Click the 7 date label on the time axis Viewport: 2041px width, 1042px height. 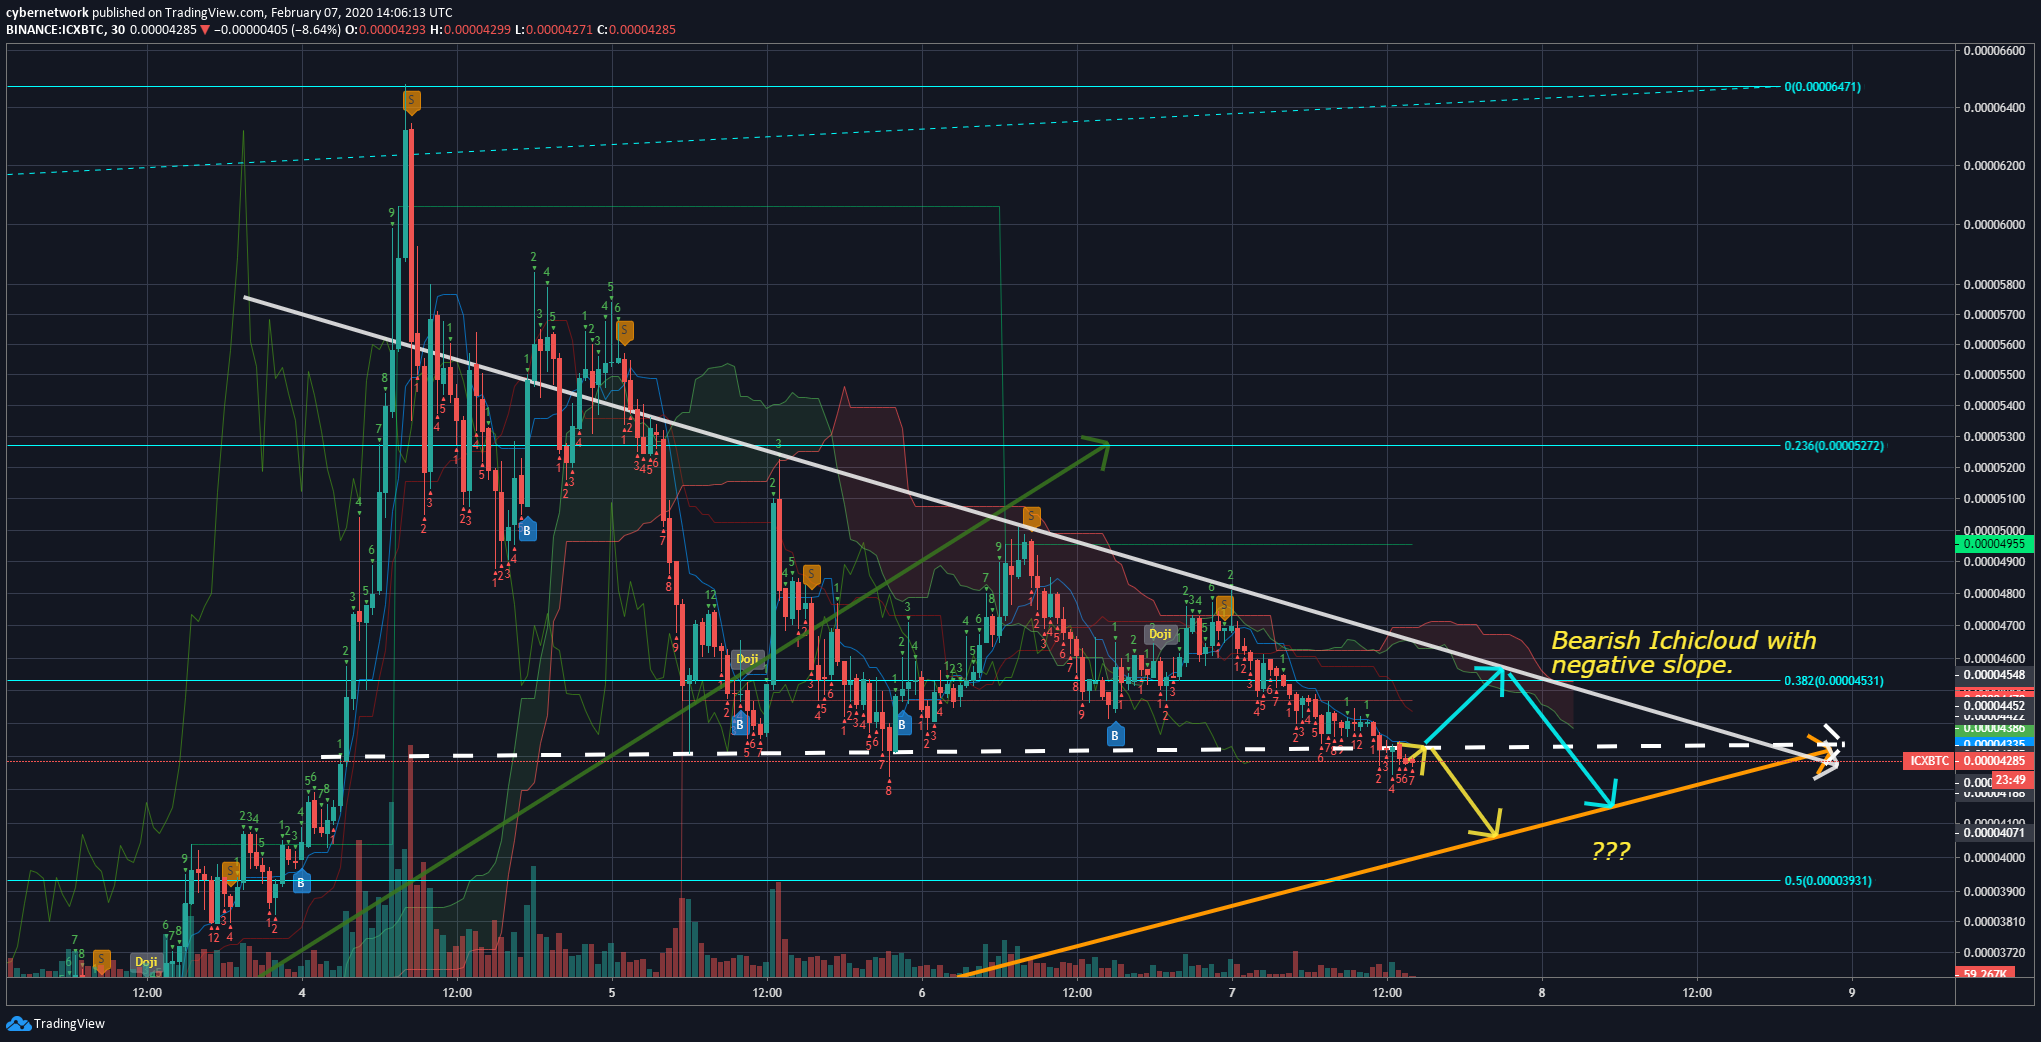point(1232,993)
